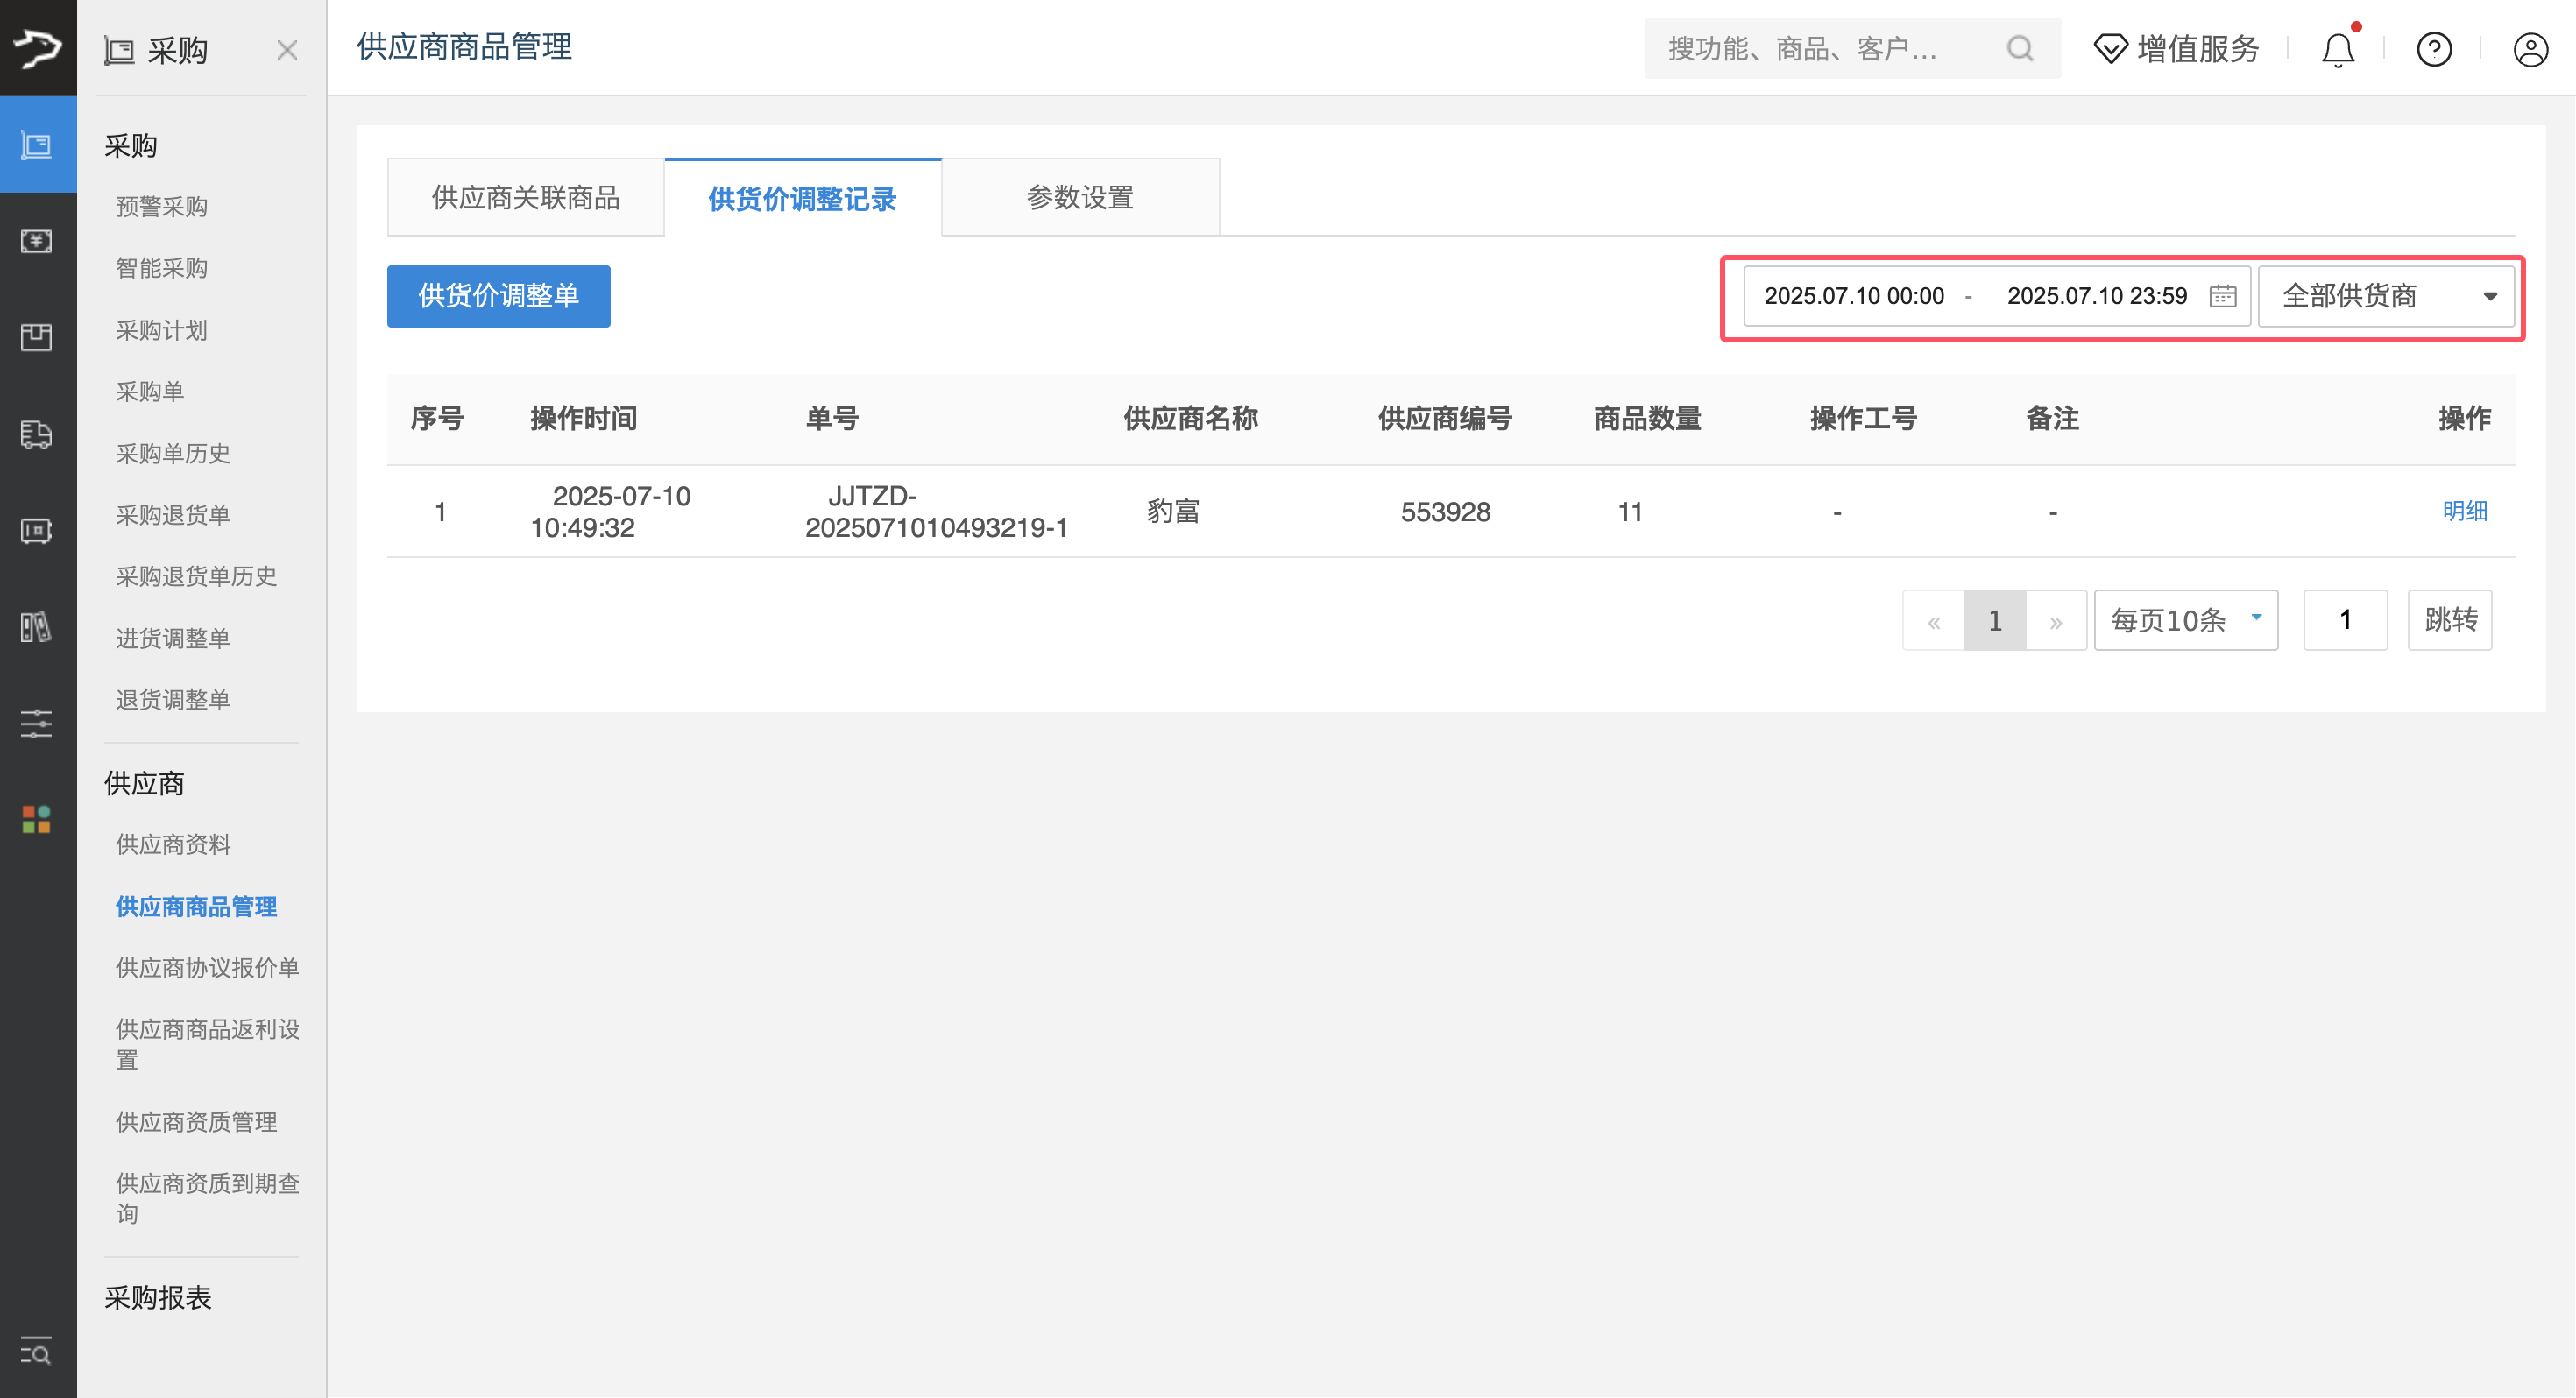Click 商品数量 column header

pyautogui.click(x=1647, y=418)
